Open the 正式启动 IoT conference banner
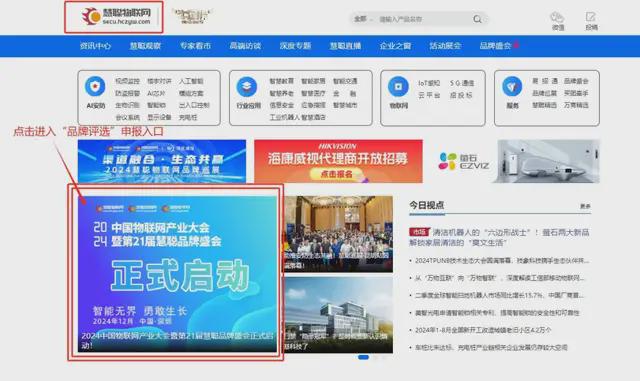640x381 pixels. (x=177, y=274)
